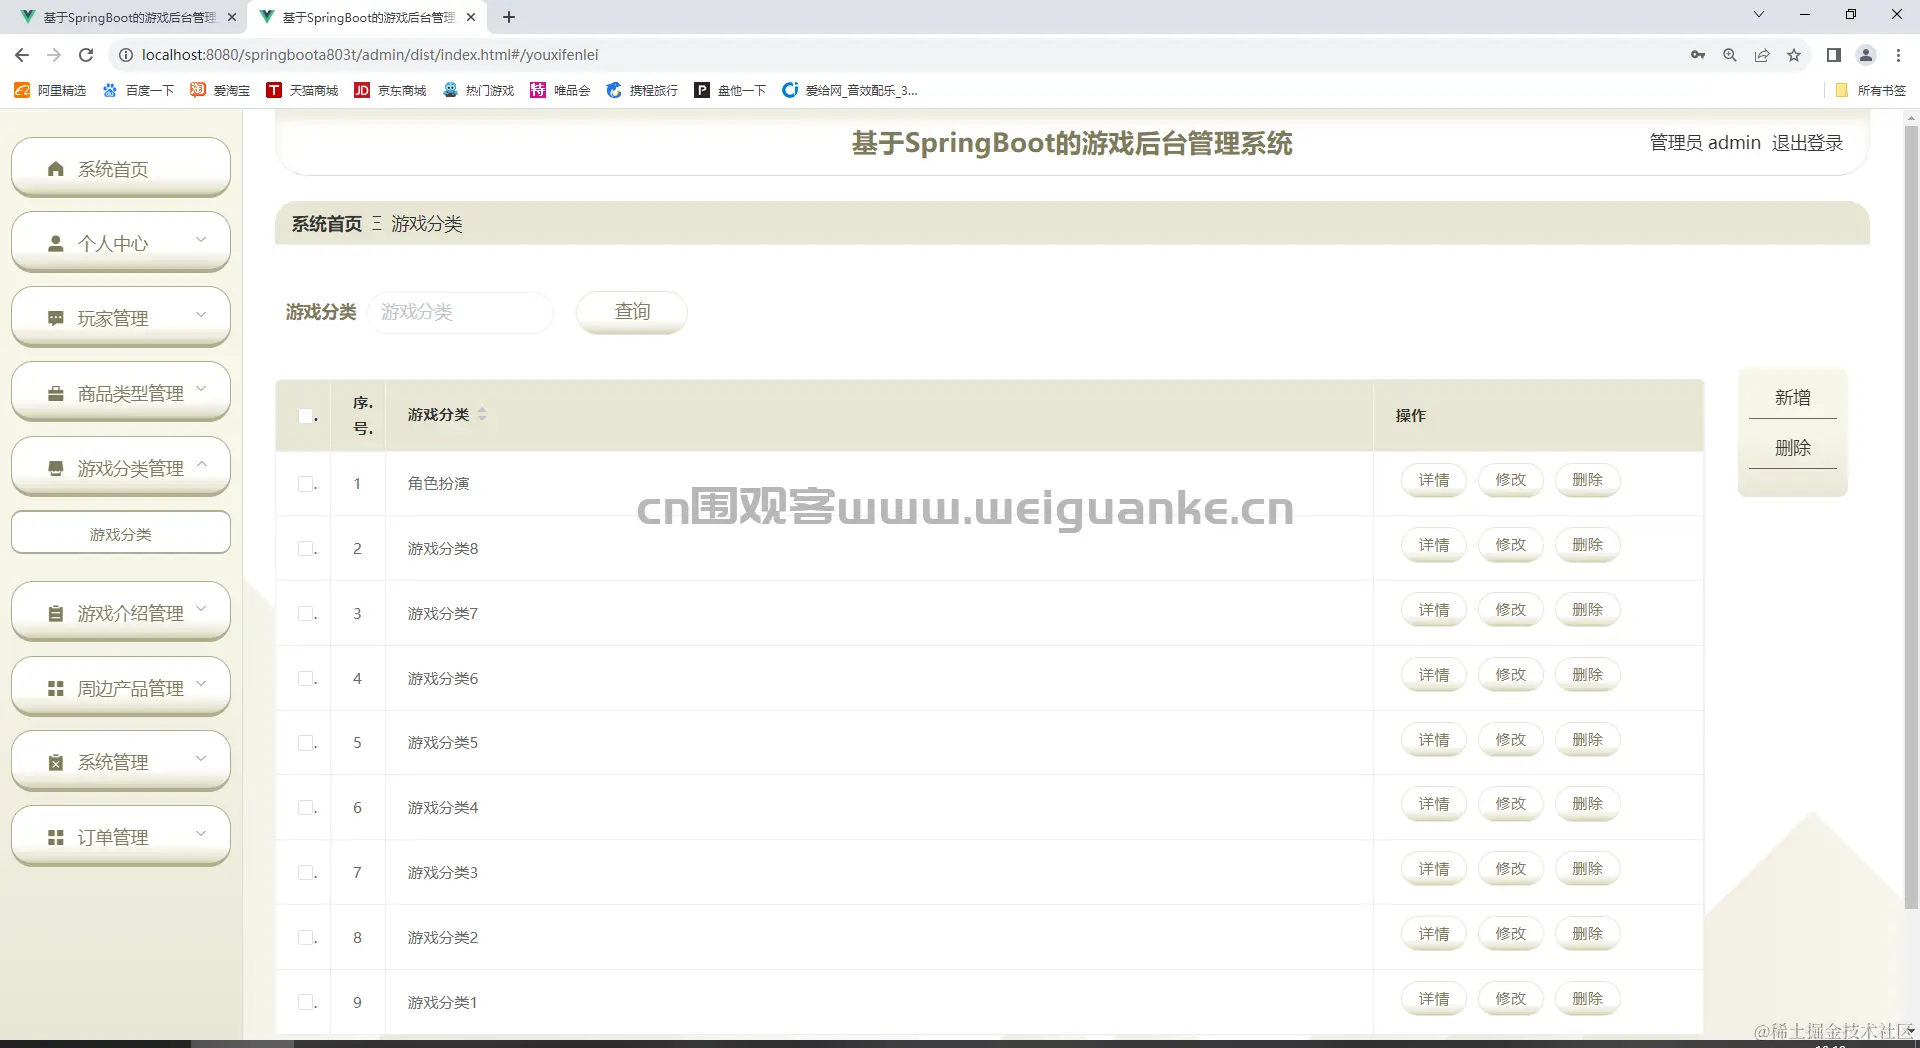This screenshot has width=1920, height=1048.
Task: Click 修改 for row 游戏分类8
Action: coord(1511,545)
